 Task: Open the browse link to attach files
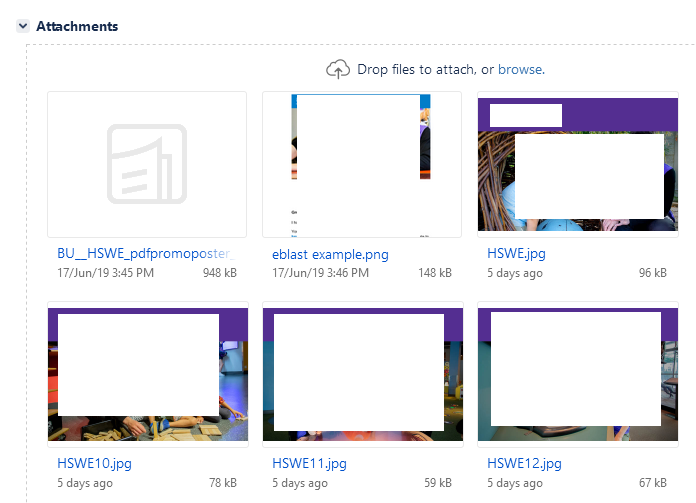click(x=521, y=70)
